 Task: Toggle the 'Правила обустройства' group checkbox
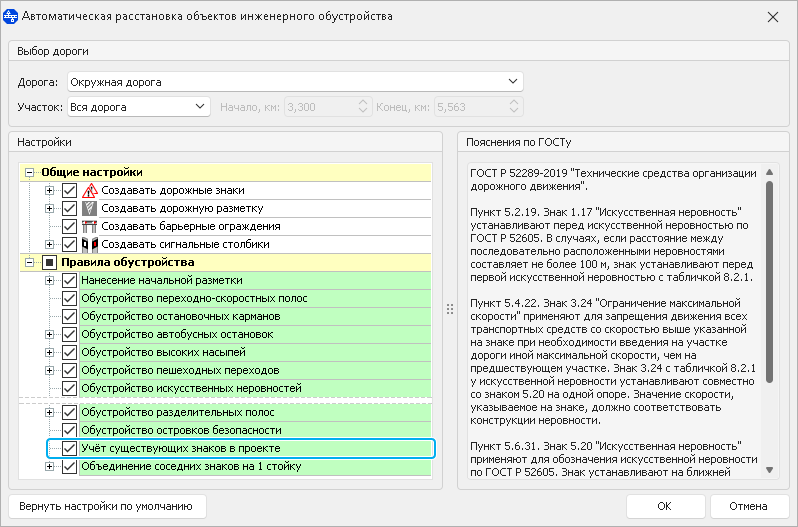[49, 262]
